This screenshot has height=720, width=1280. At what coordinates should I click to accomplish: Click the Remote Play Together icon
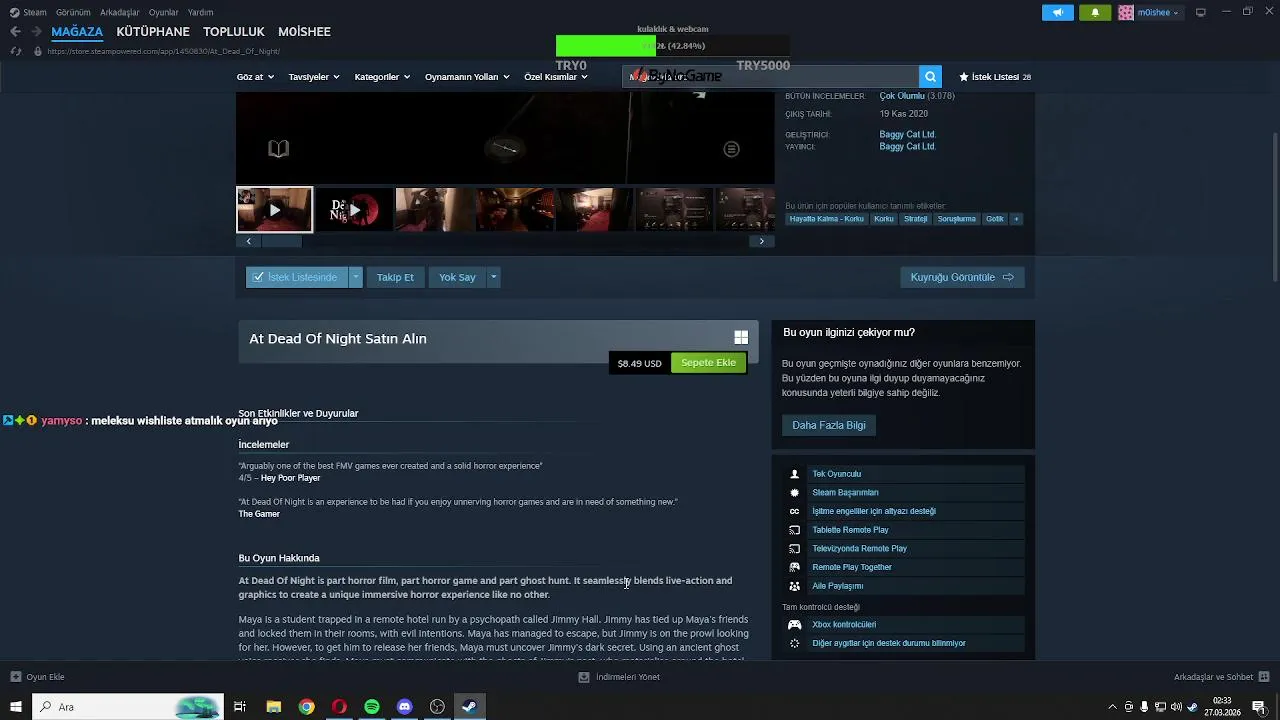click(795, 567)
